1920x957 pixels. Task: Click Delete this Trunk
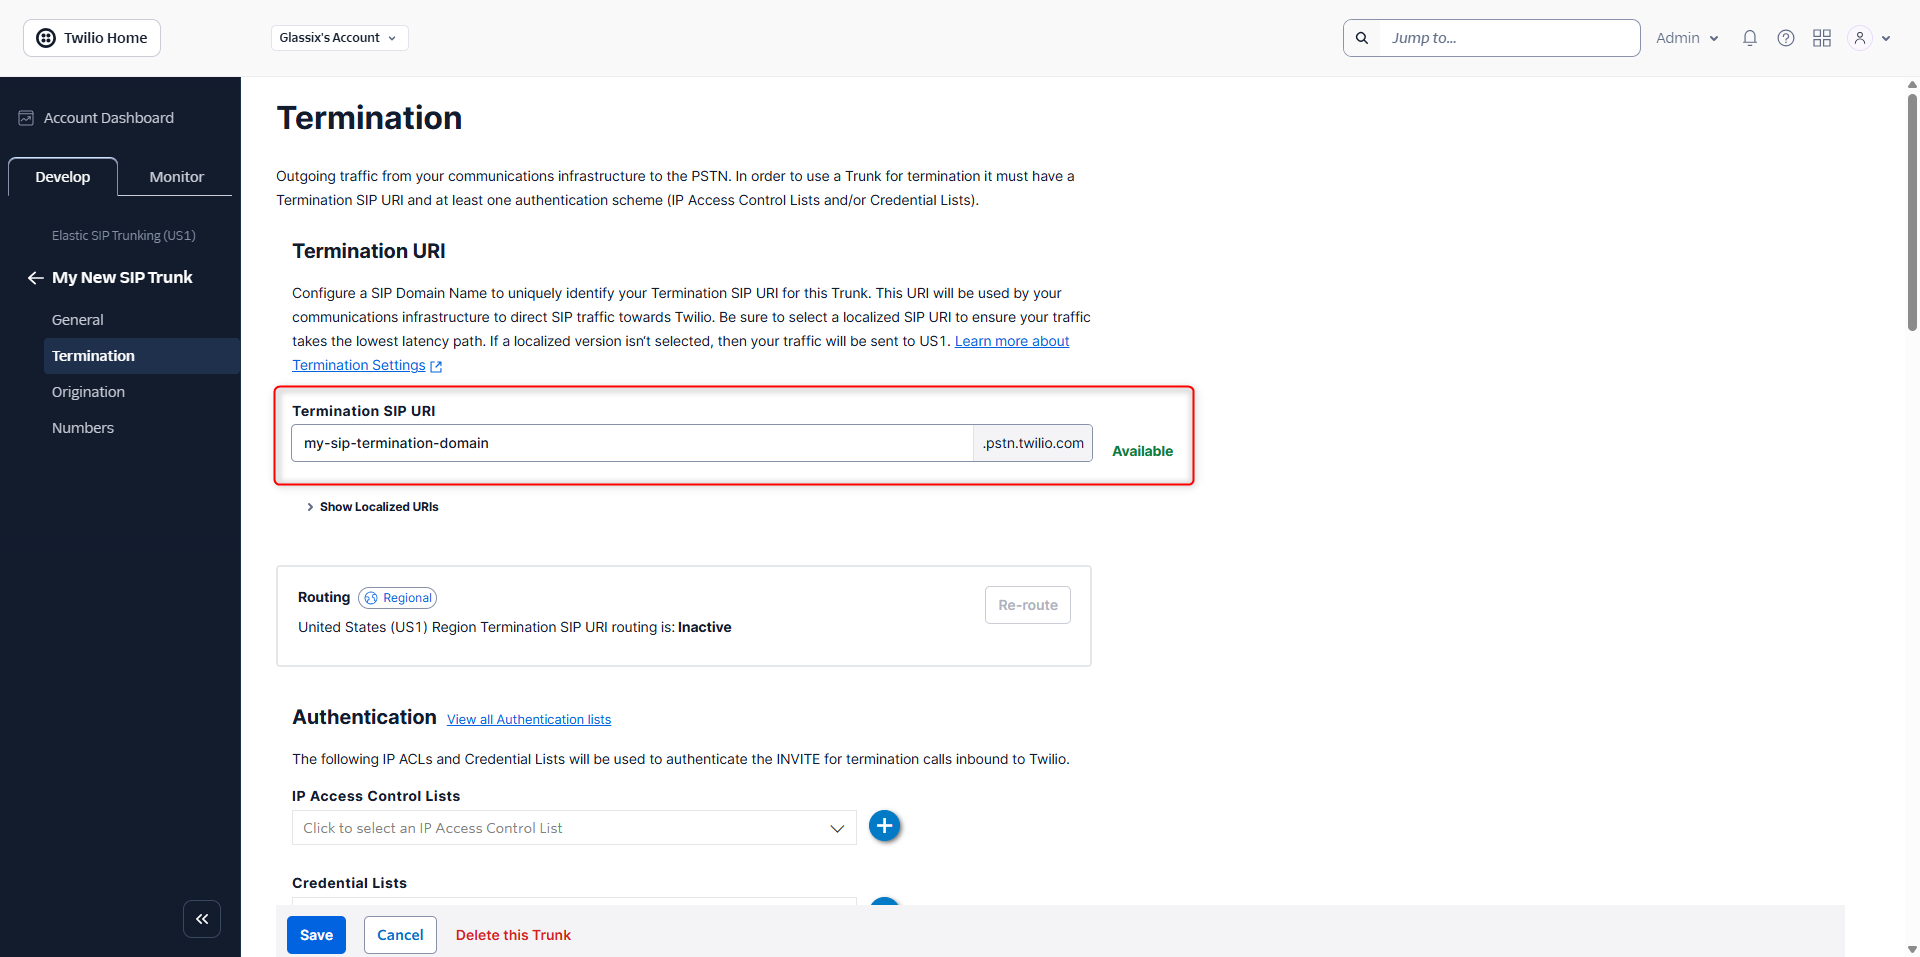tap(513, 935)
